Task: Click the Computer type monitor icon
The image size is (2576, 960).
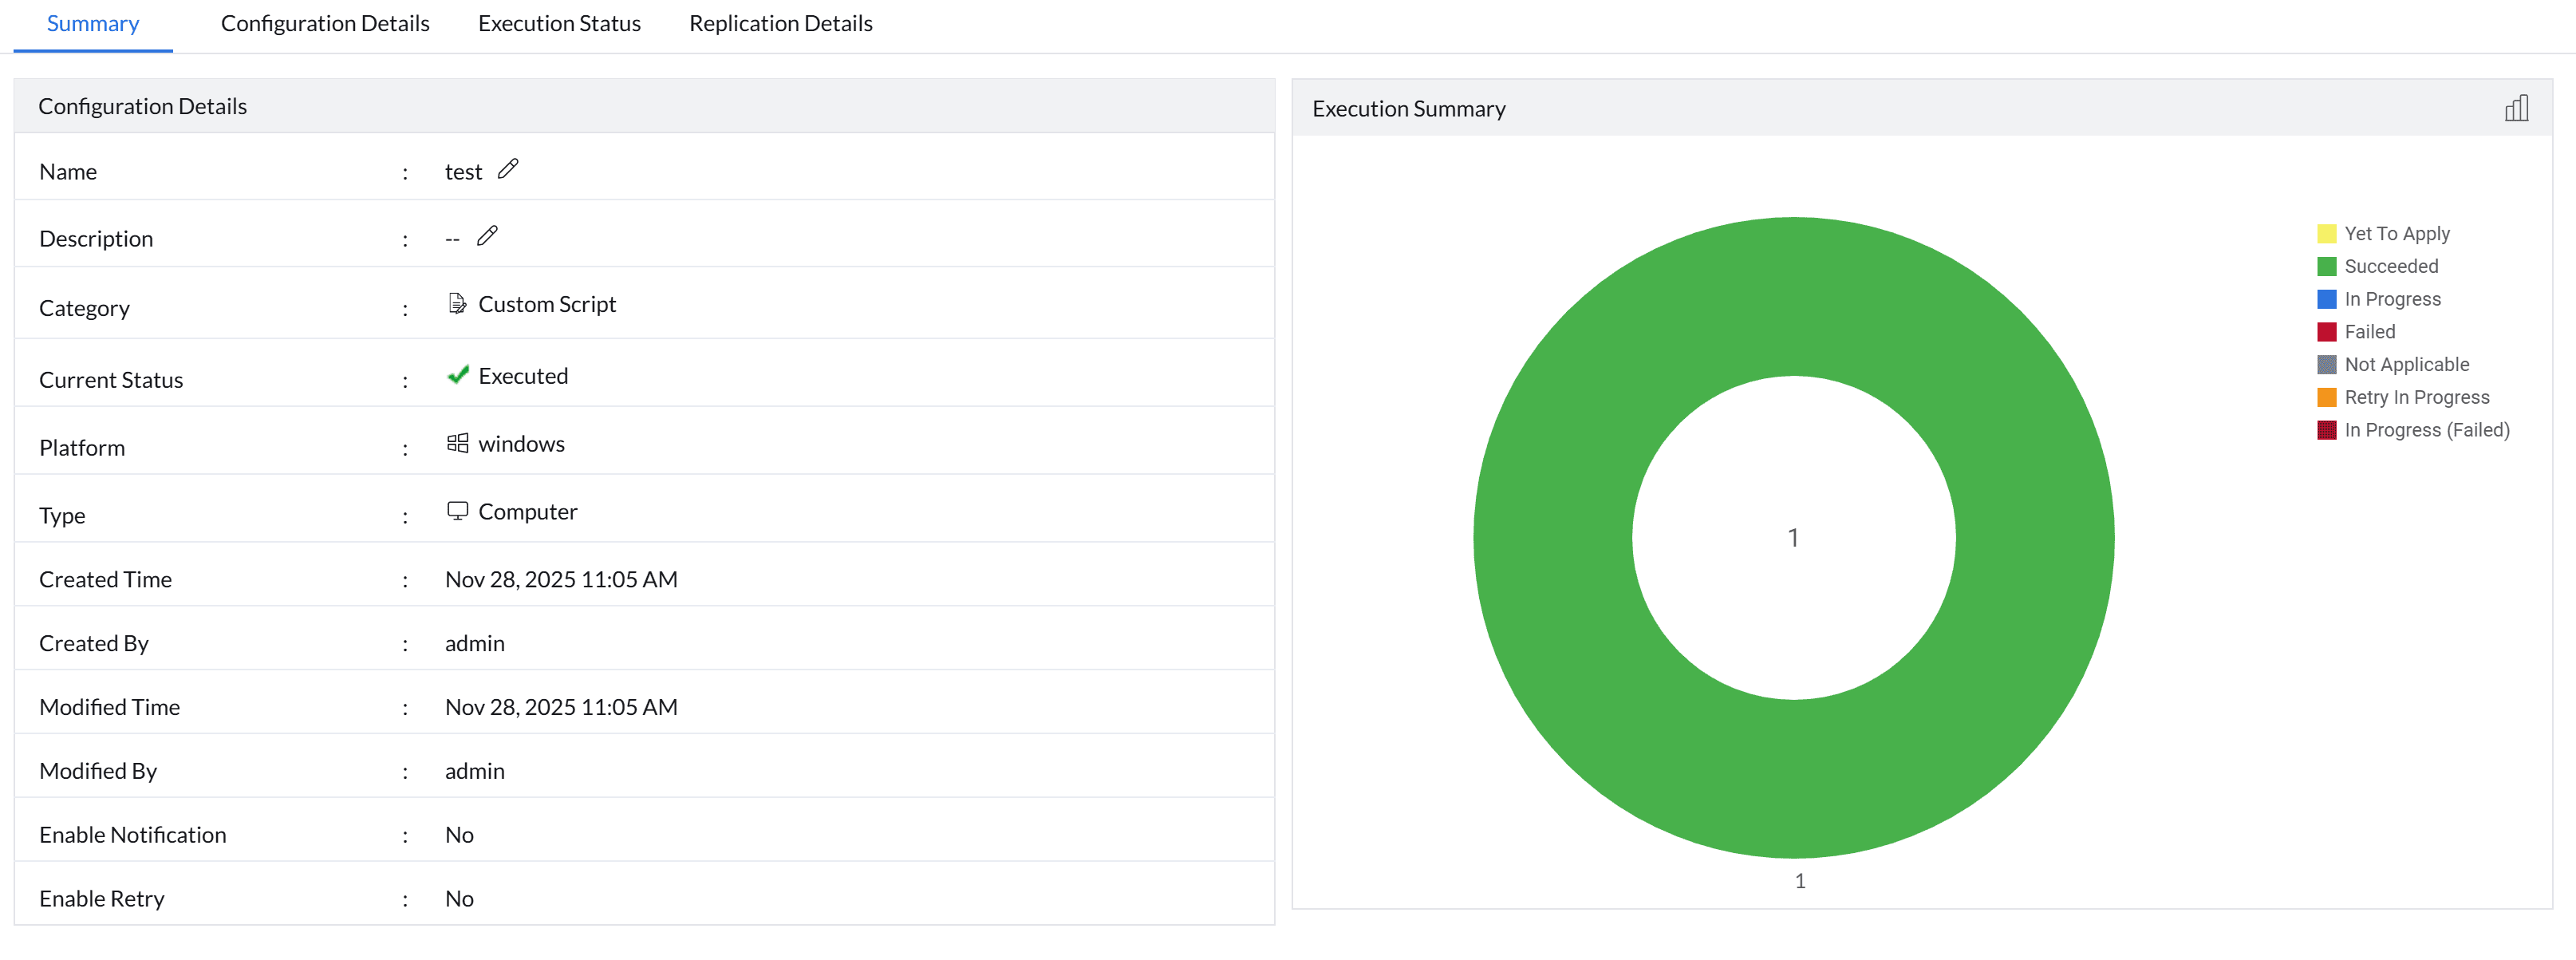Action: 457,511
